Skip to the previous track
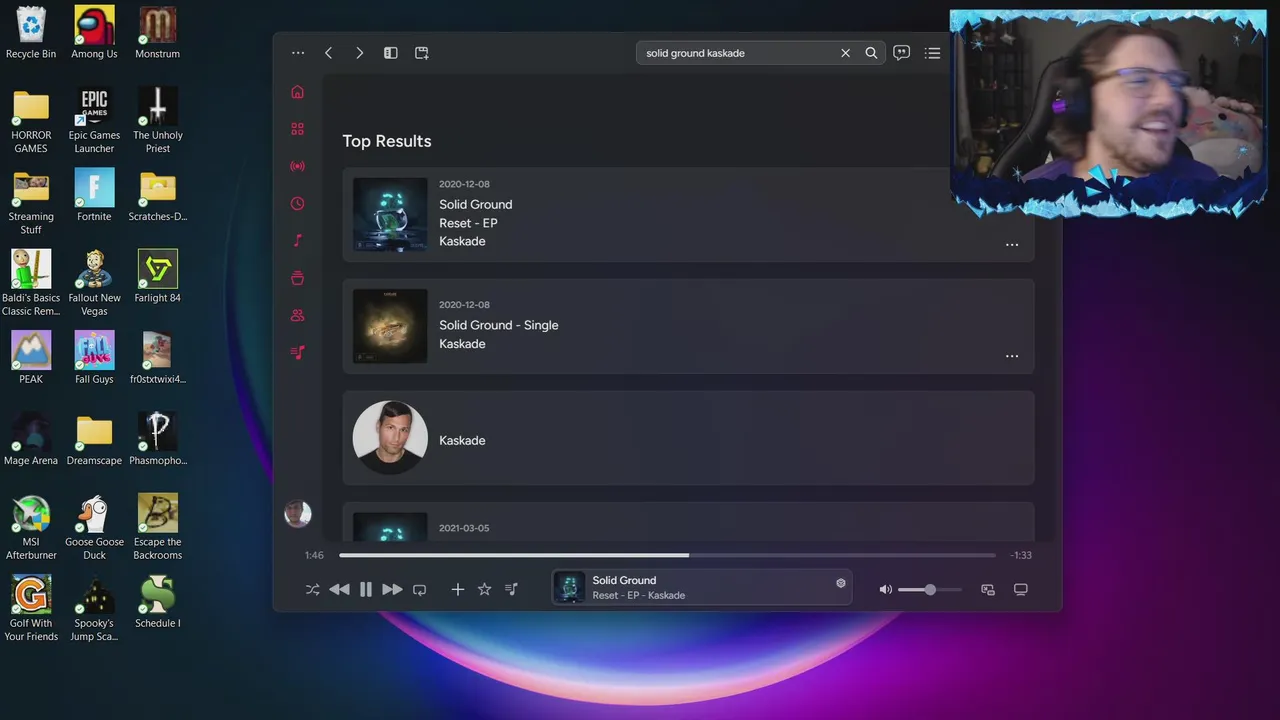 339,590
